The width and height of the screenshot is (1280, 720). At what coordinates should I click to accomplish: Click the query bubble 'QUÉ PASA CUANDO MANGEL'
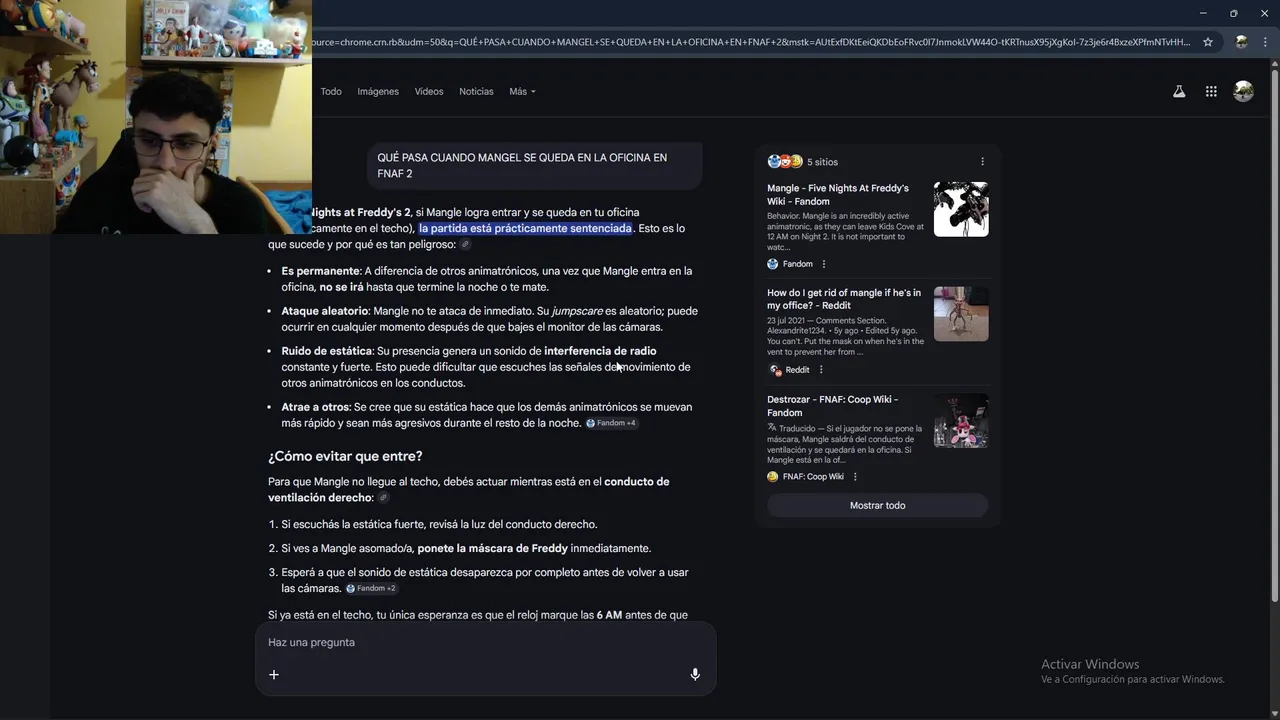click(x=534, y=165)
